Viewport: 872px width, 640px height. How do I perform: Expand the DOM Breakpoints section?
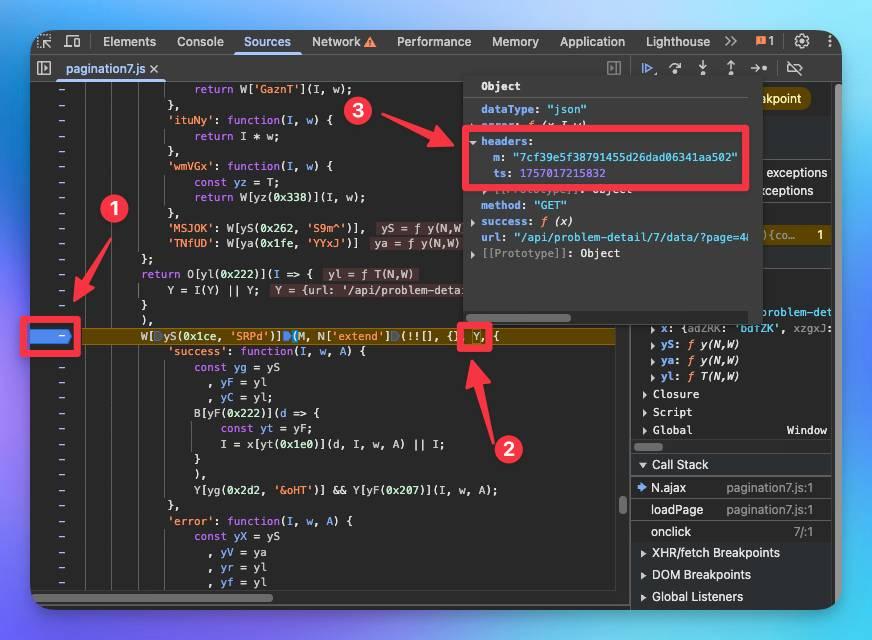643,575
